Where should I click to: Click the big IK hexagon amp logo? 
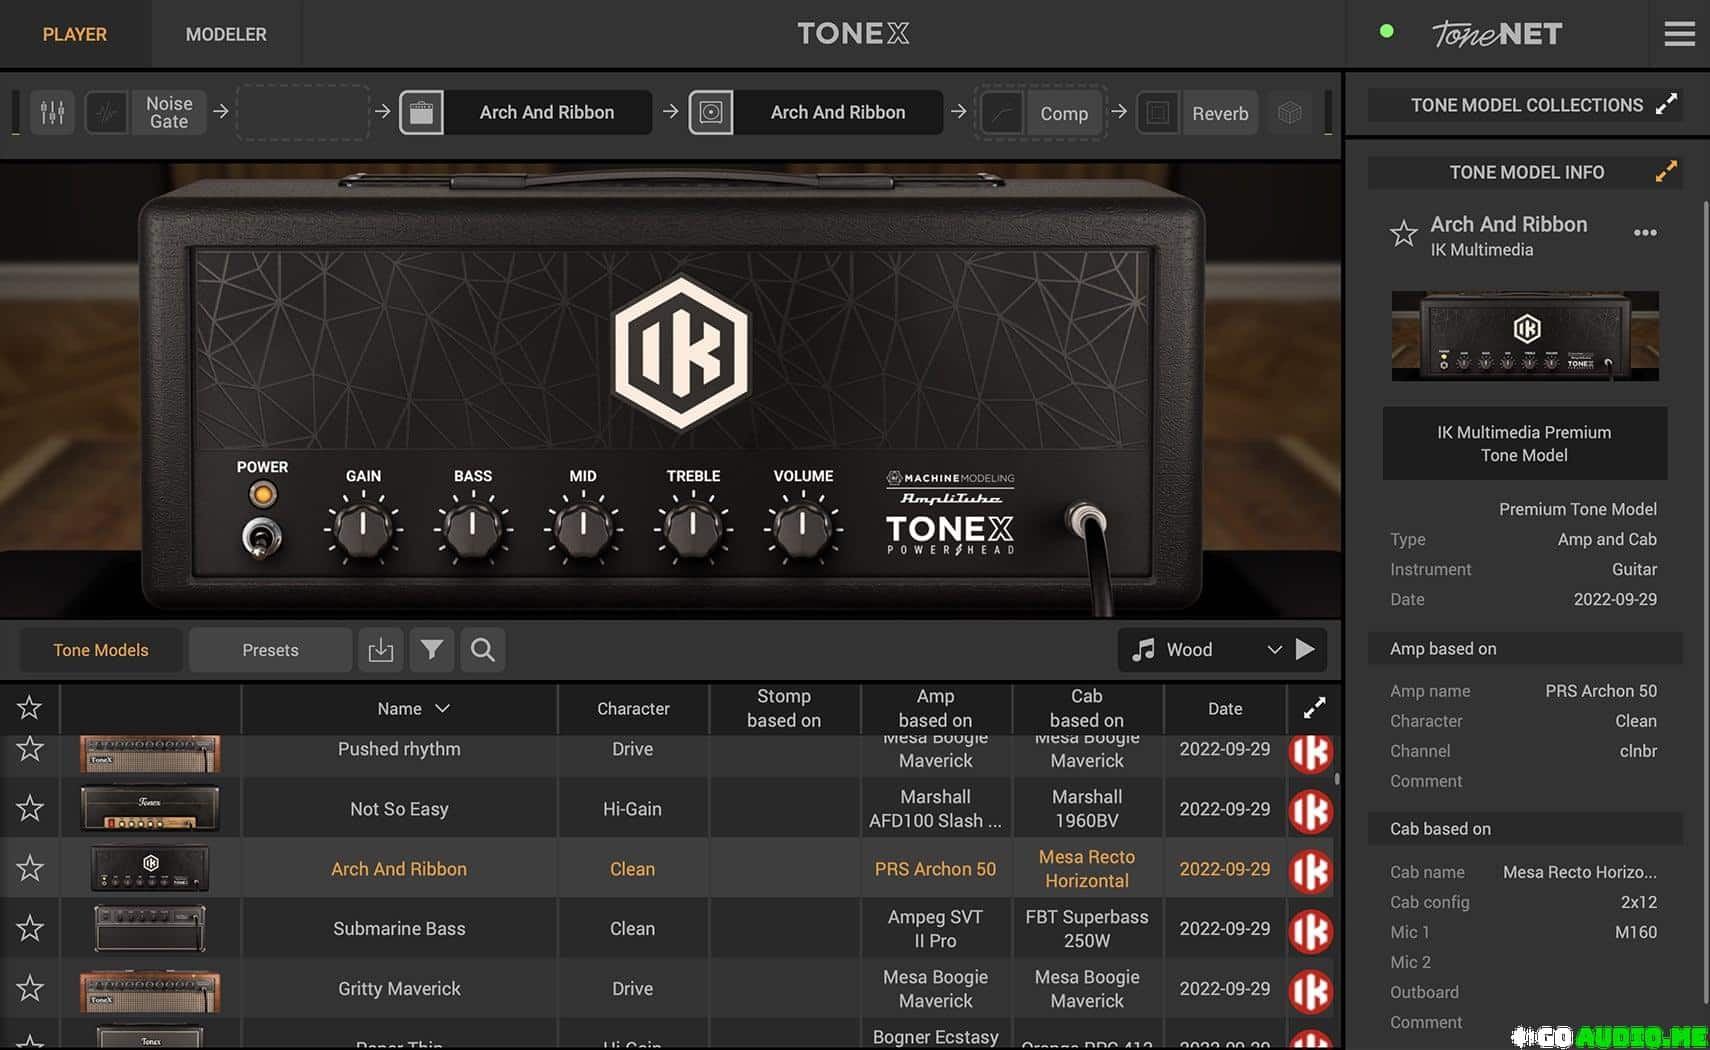[x=681, y=353]
